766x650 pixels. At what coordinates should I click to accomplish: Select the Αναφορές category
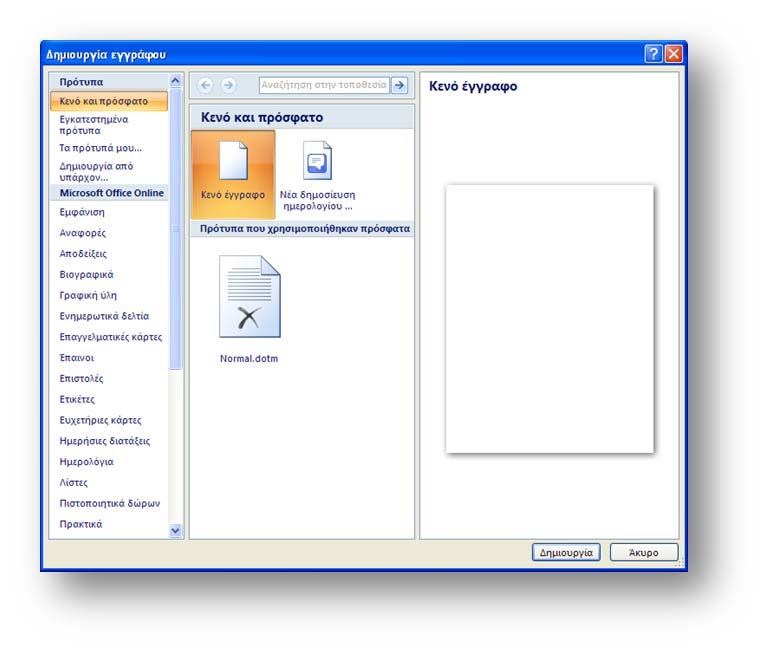[83, 233]
